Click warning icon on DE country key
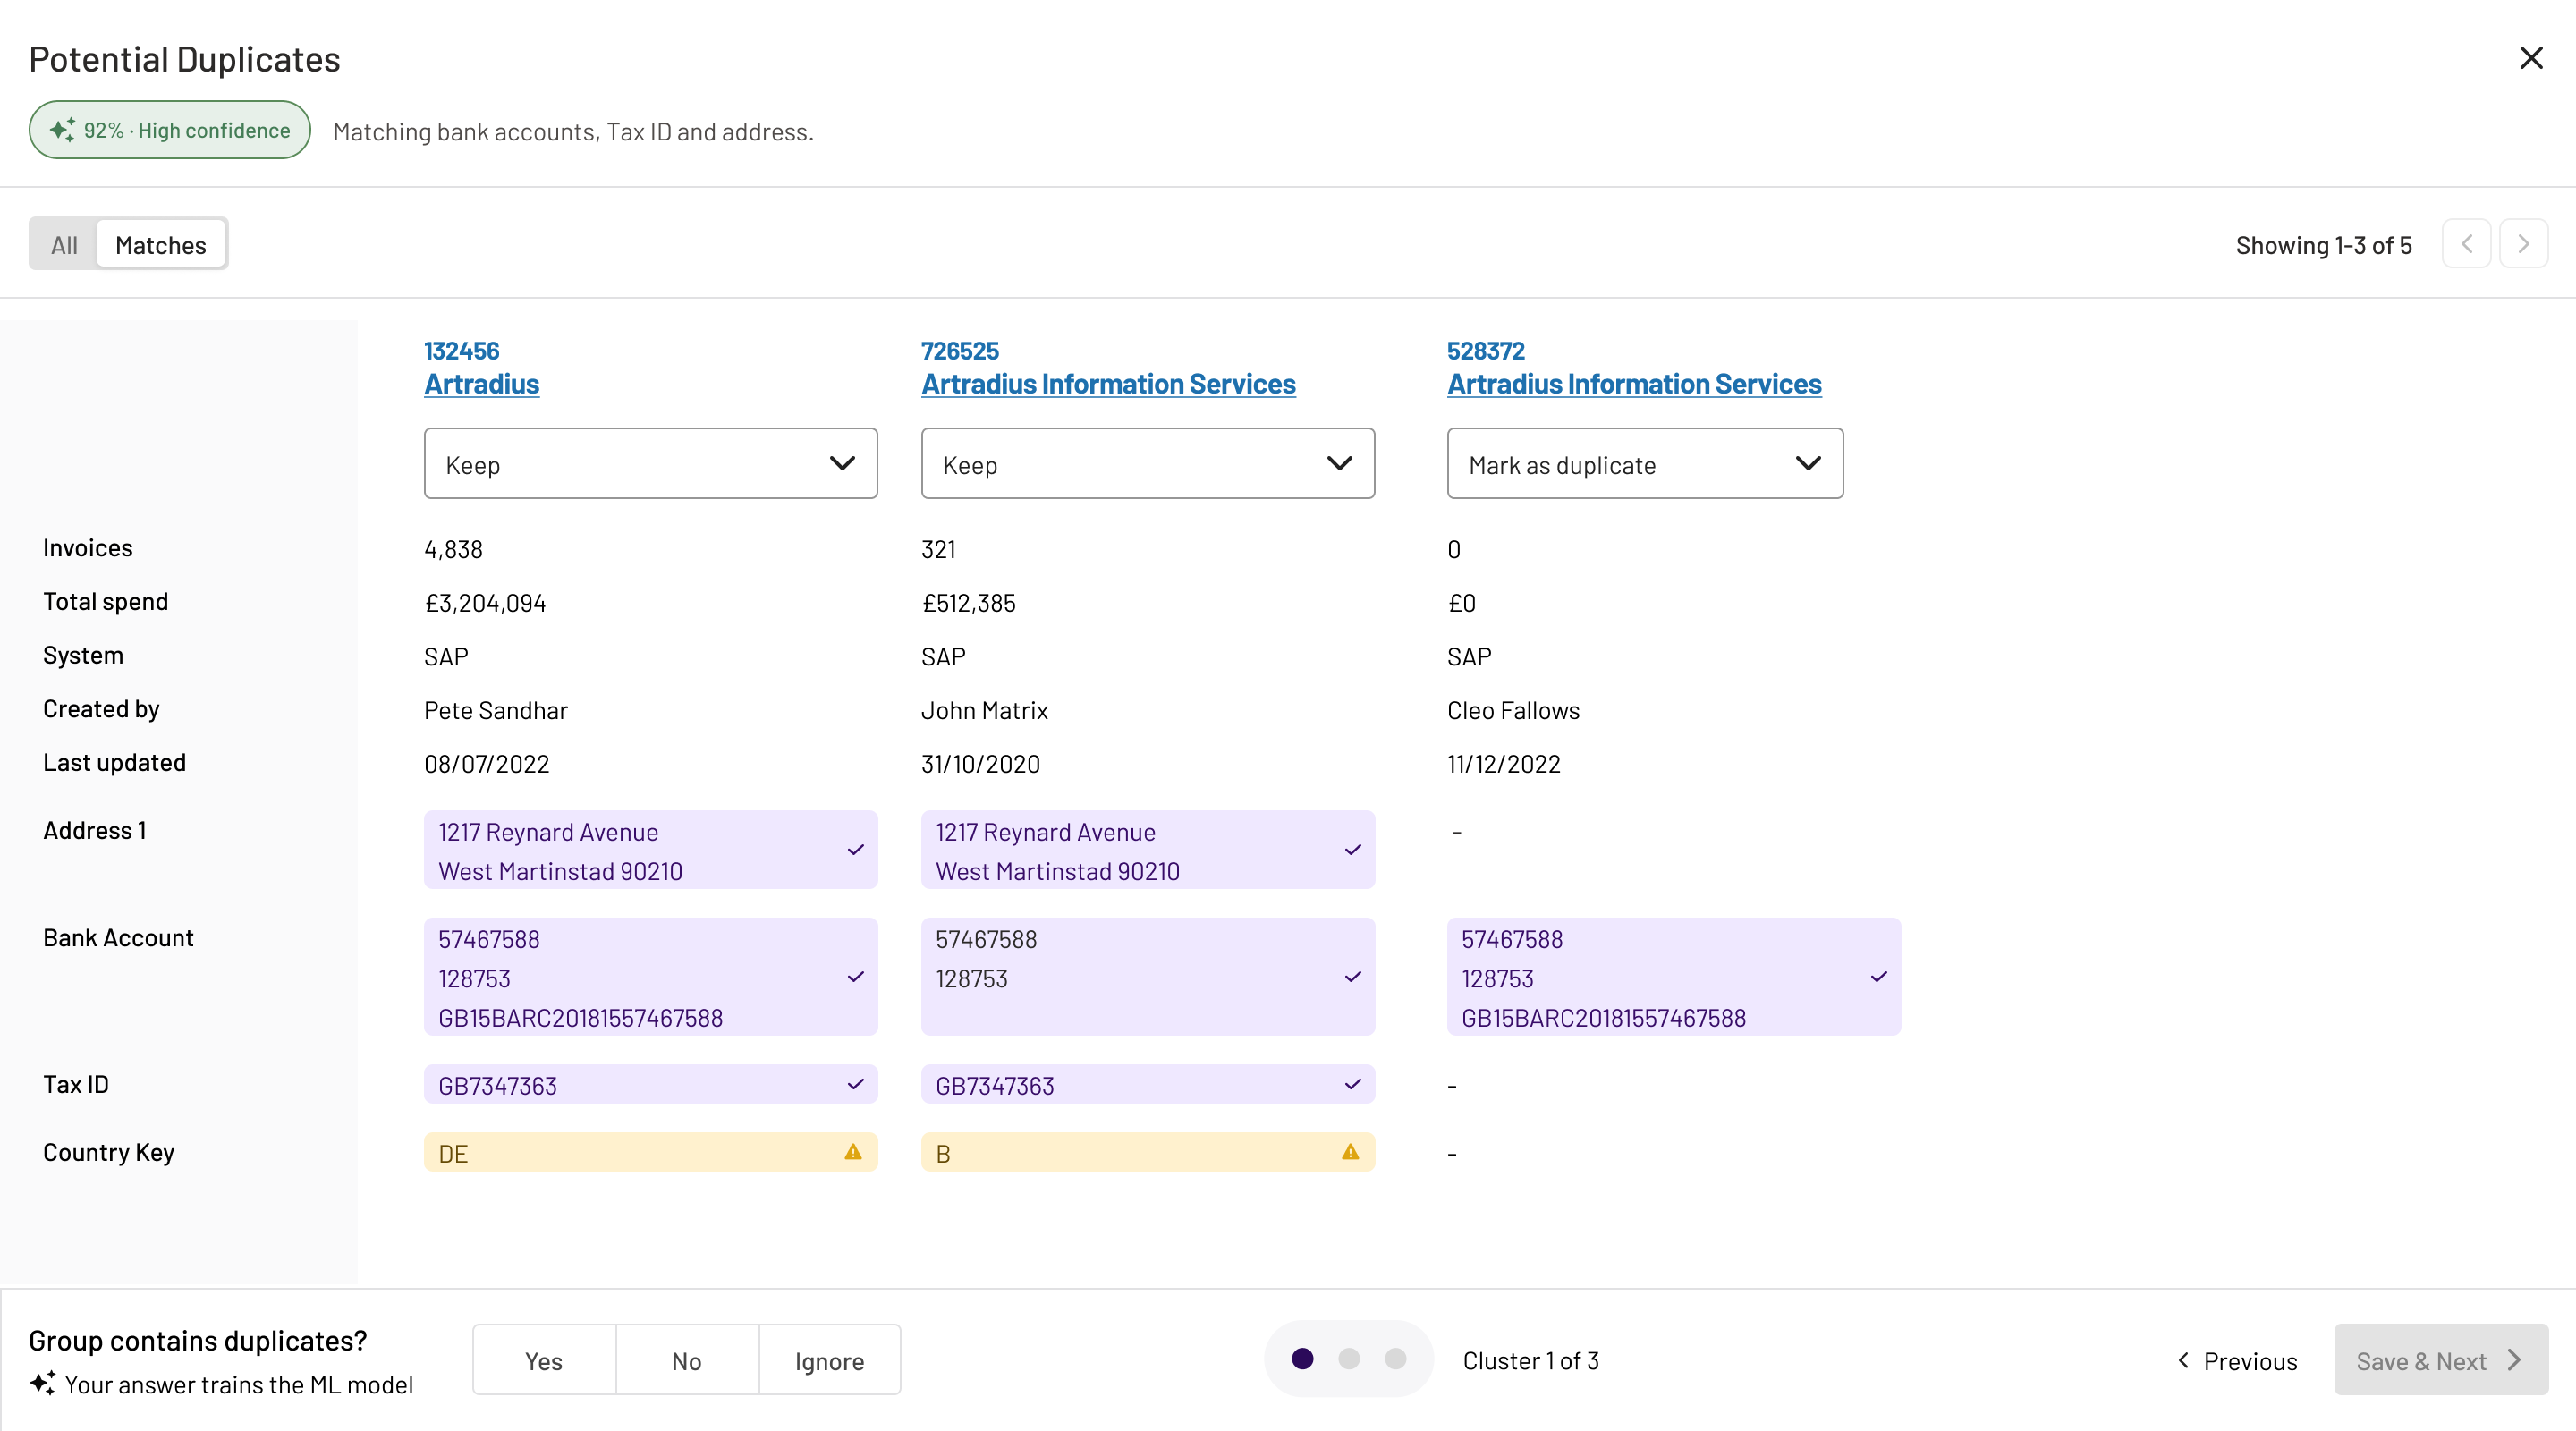Screen dimensions: 2576x1431 click(x=853, y=1152)
